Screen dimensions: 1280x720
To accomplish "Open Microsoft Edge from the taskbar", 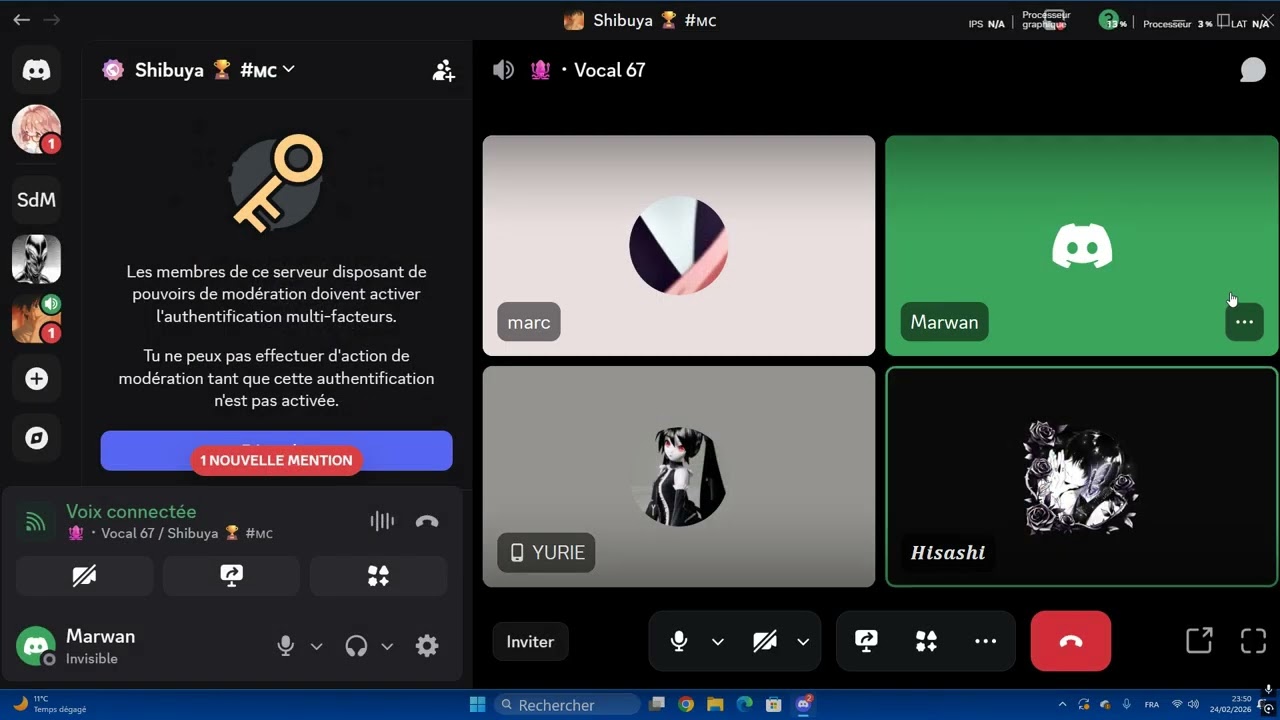I will (744, 704).
